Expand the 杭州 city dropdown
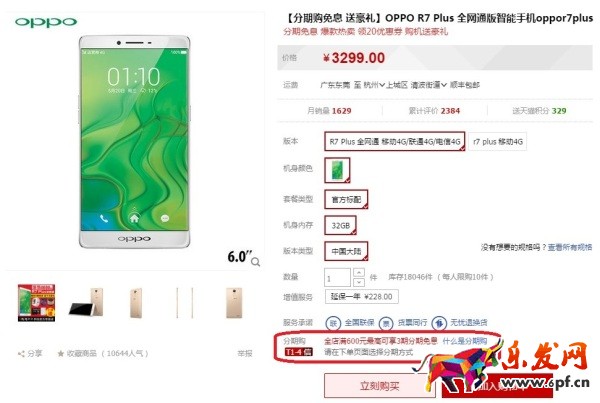 [374, 85]
